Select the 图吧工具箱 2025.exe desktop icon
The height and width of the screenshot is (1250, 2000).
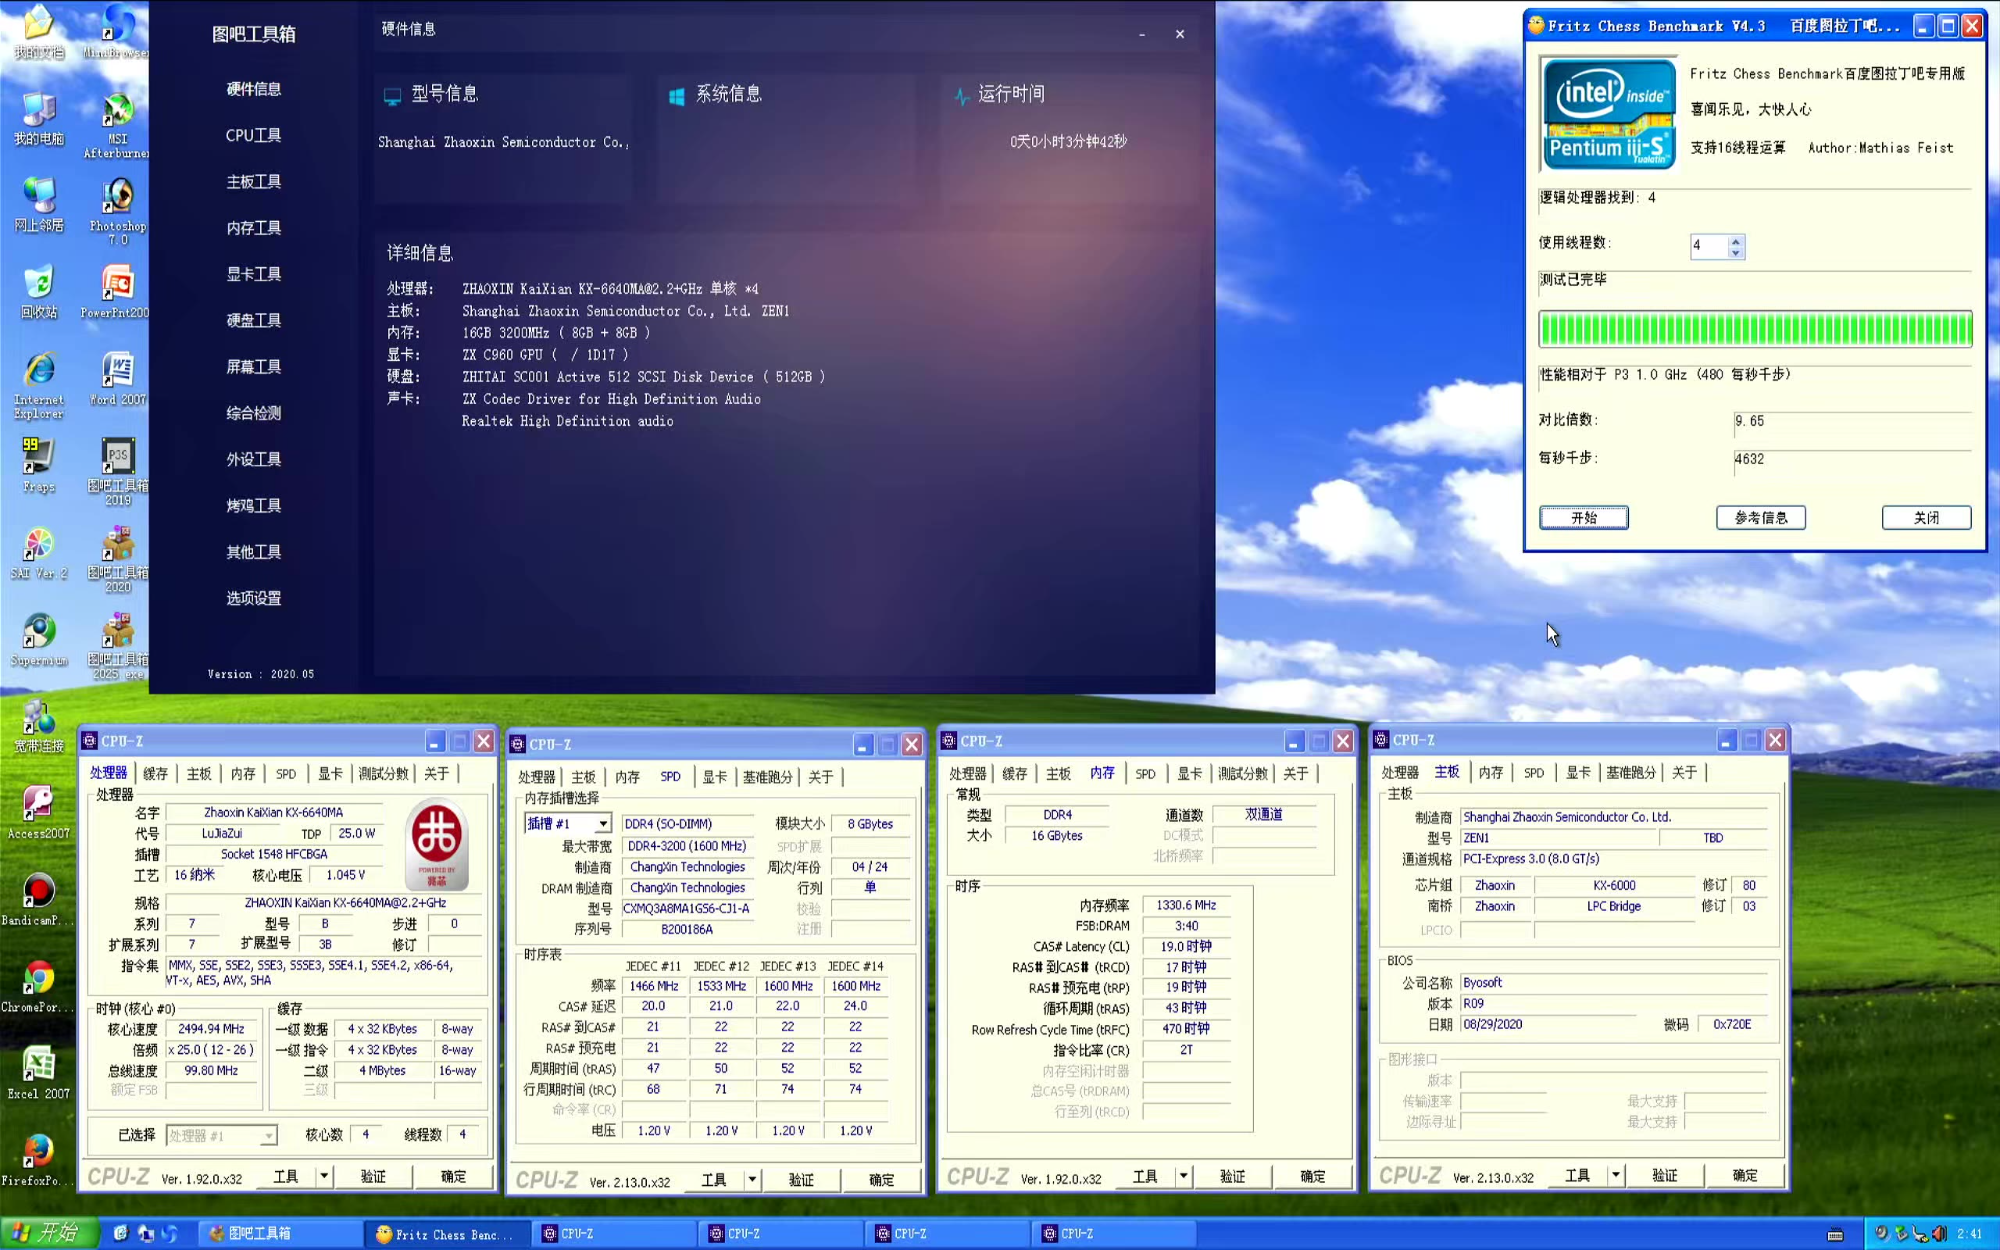[x=117, y=645]
